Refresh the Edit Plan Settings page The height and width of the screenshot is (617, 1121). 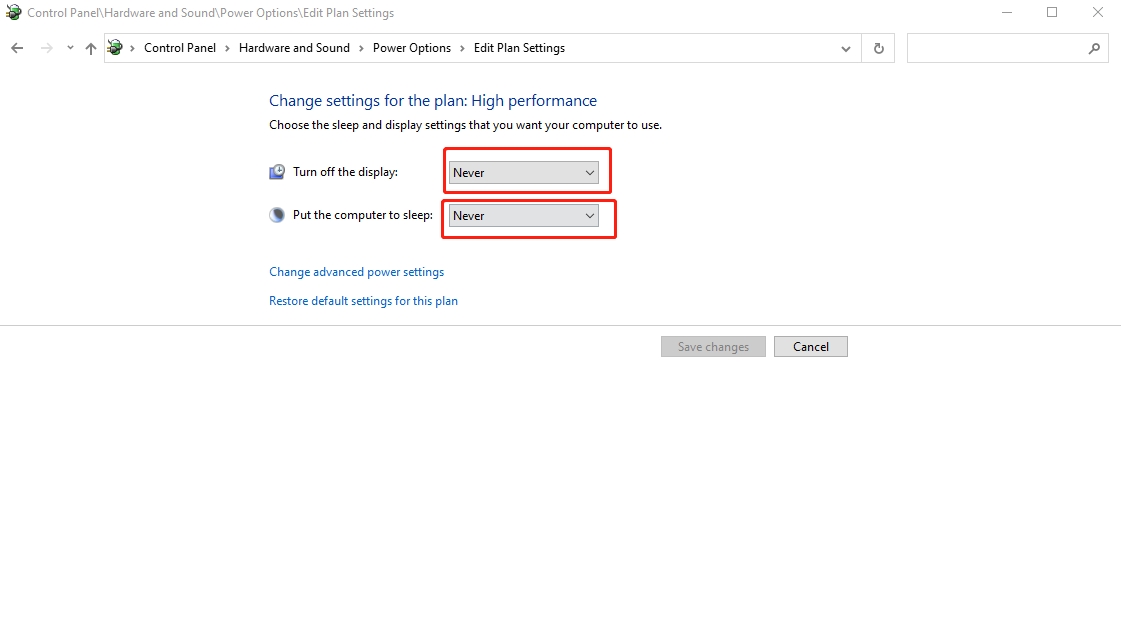point(879,48)
